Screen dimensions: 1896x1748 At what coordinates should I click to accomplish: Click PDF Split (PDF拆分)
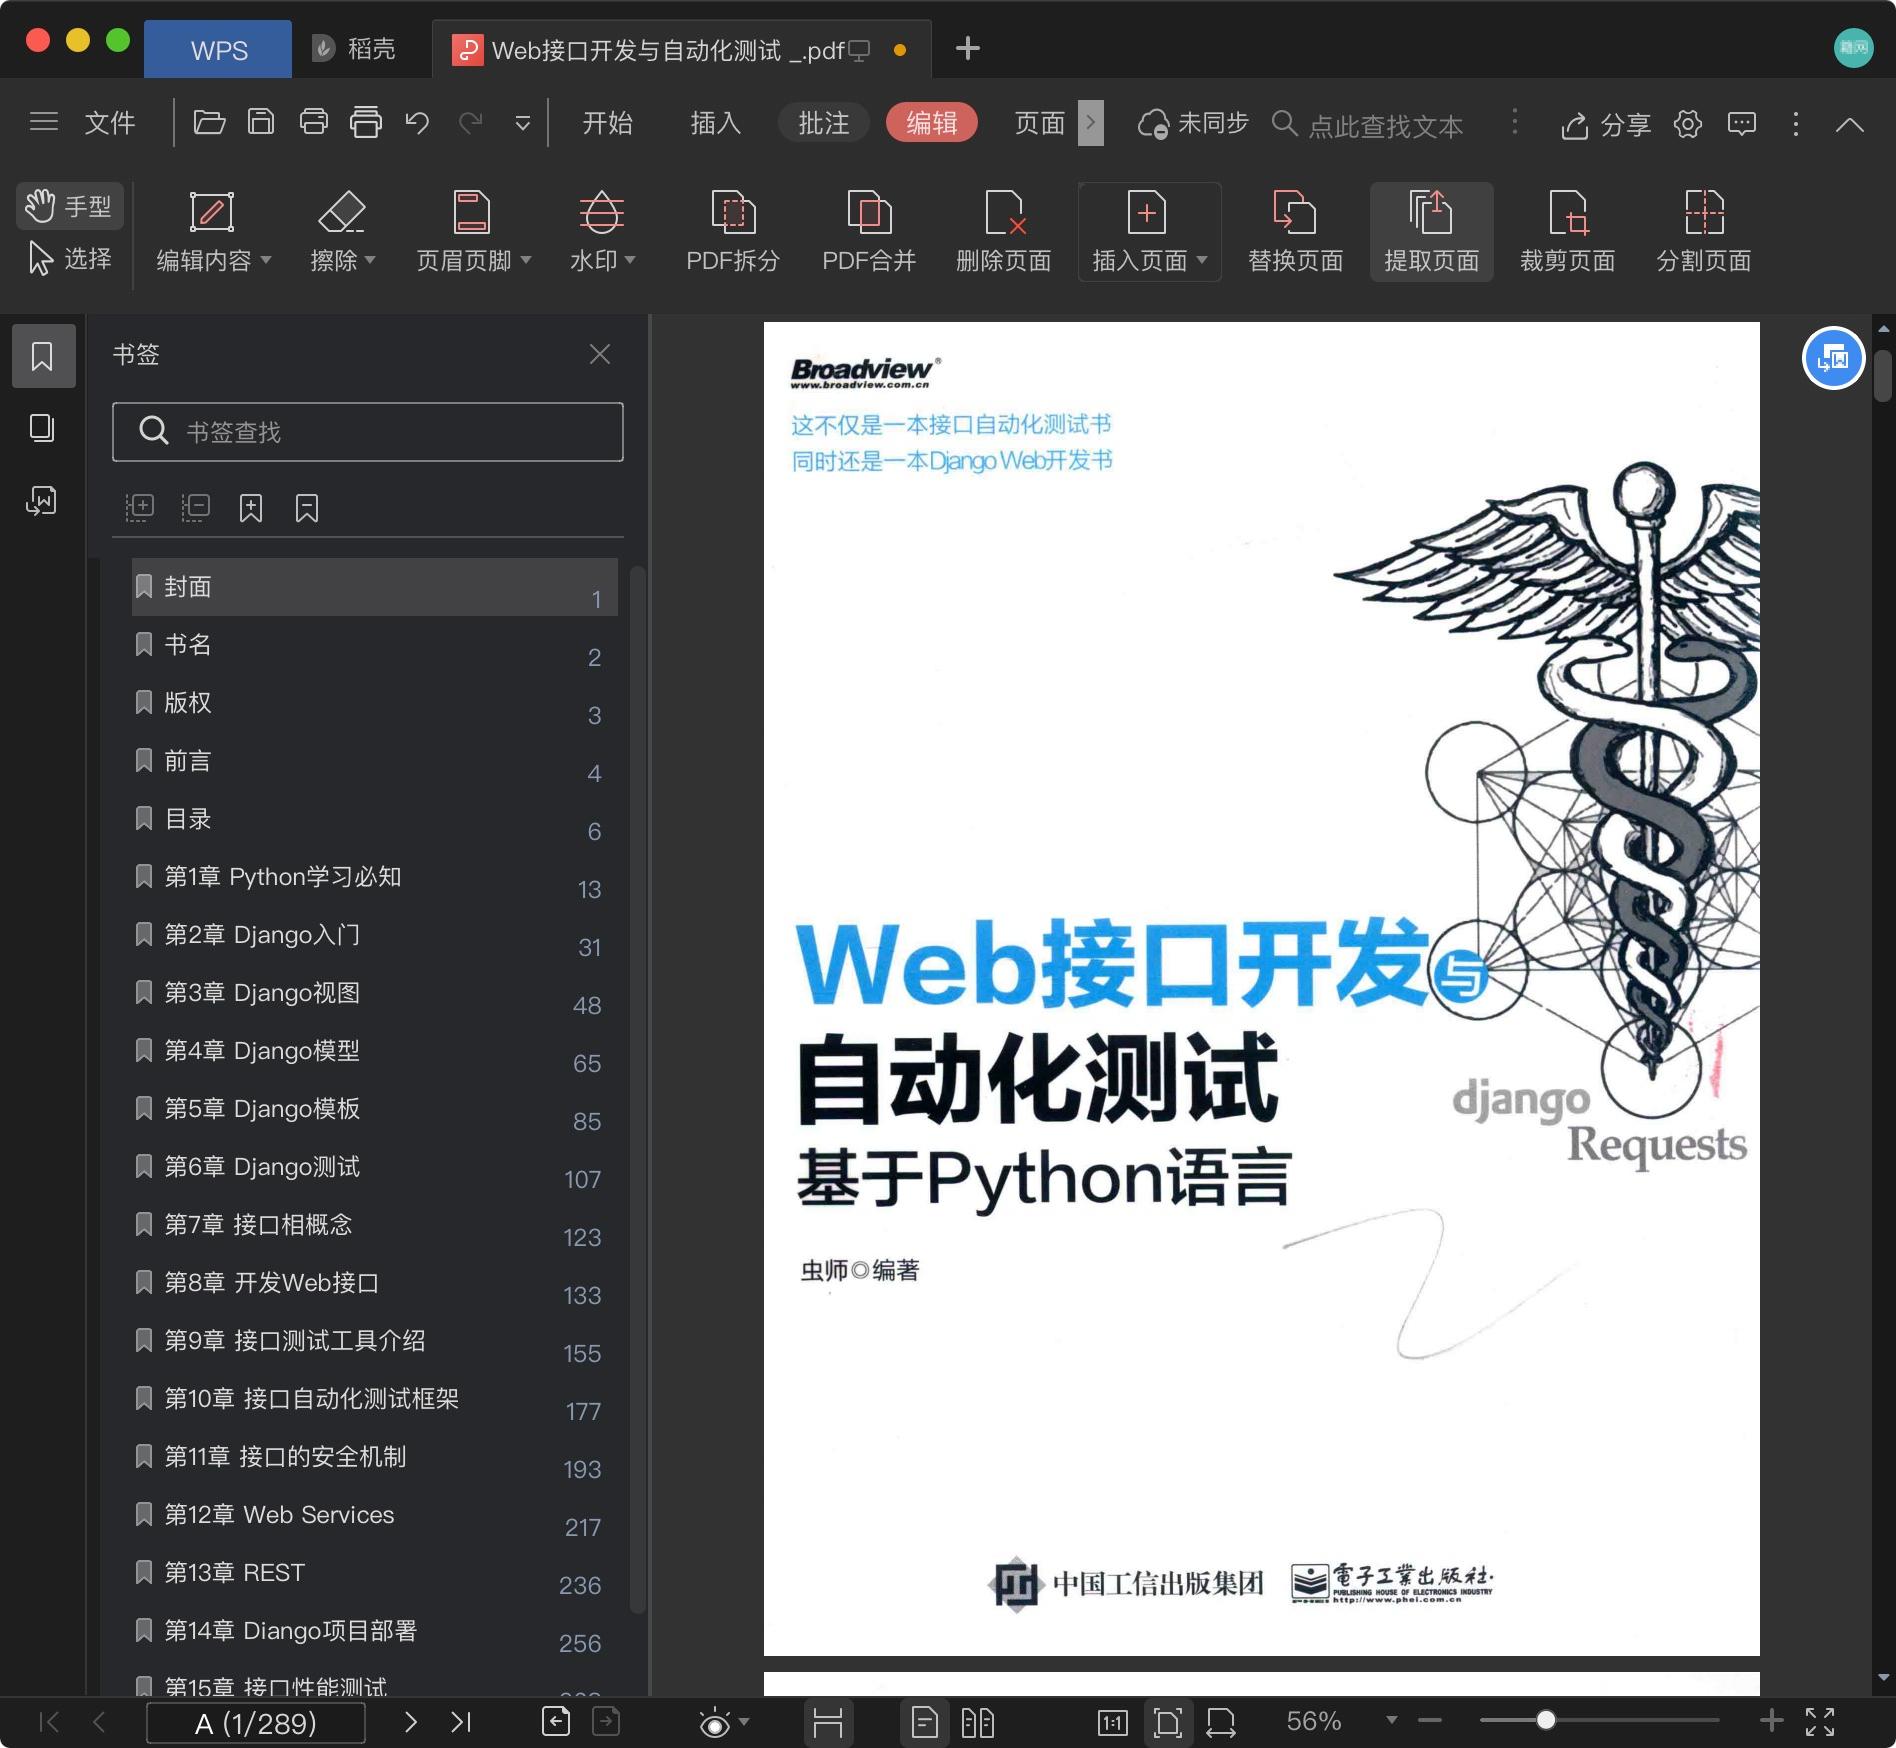(x=733, y=232)
